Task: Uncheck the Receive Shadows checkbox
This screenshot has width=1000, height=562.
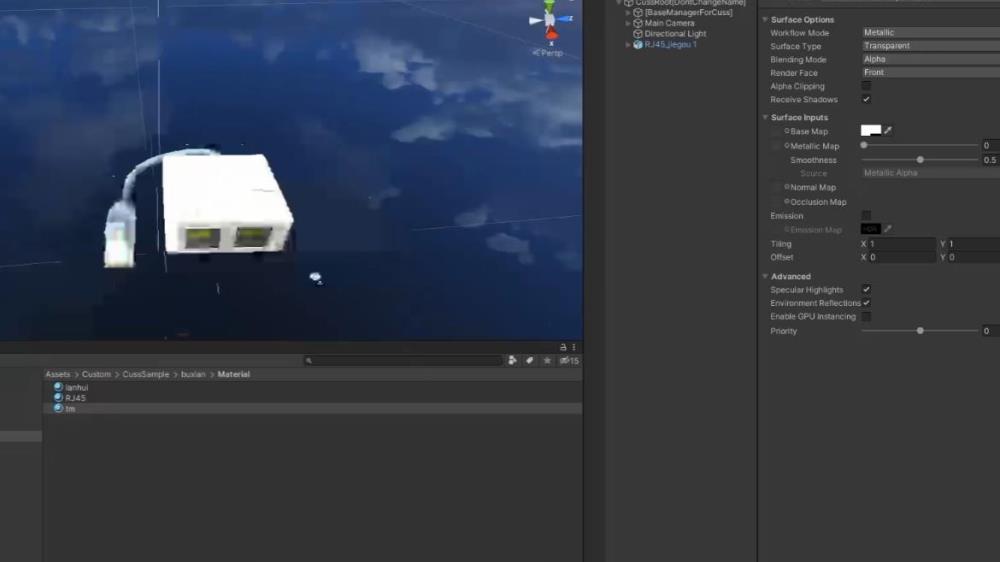Action: 866,99
